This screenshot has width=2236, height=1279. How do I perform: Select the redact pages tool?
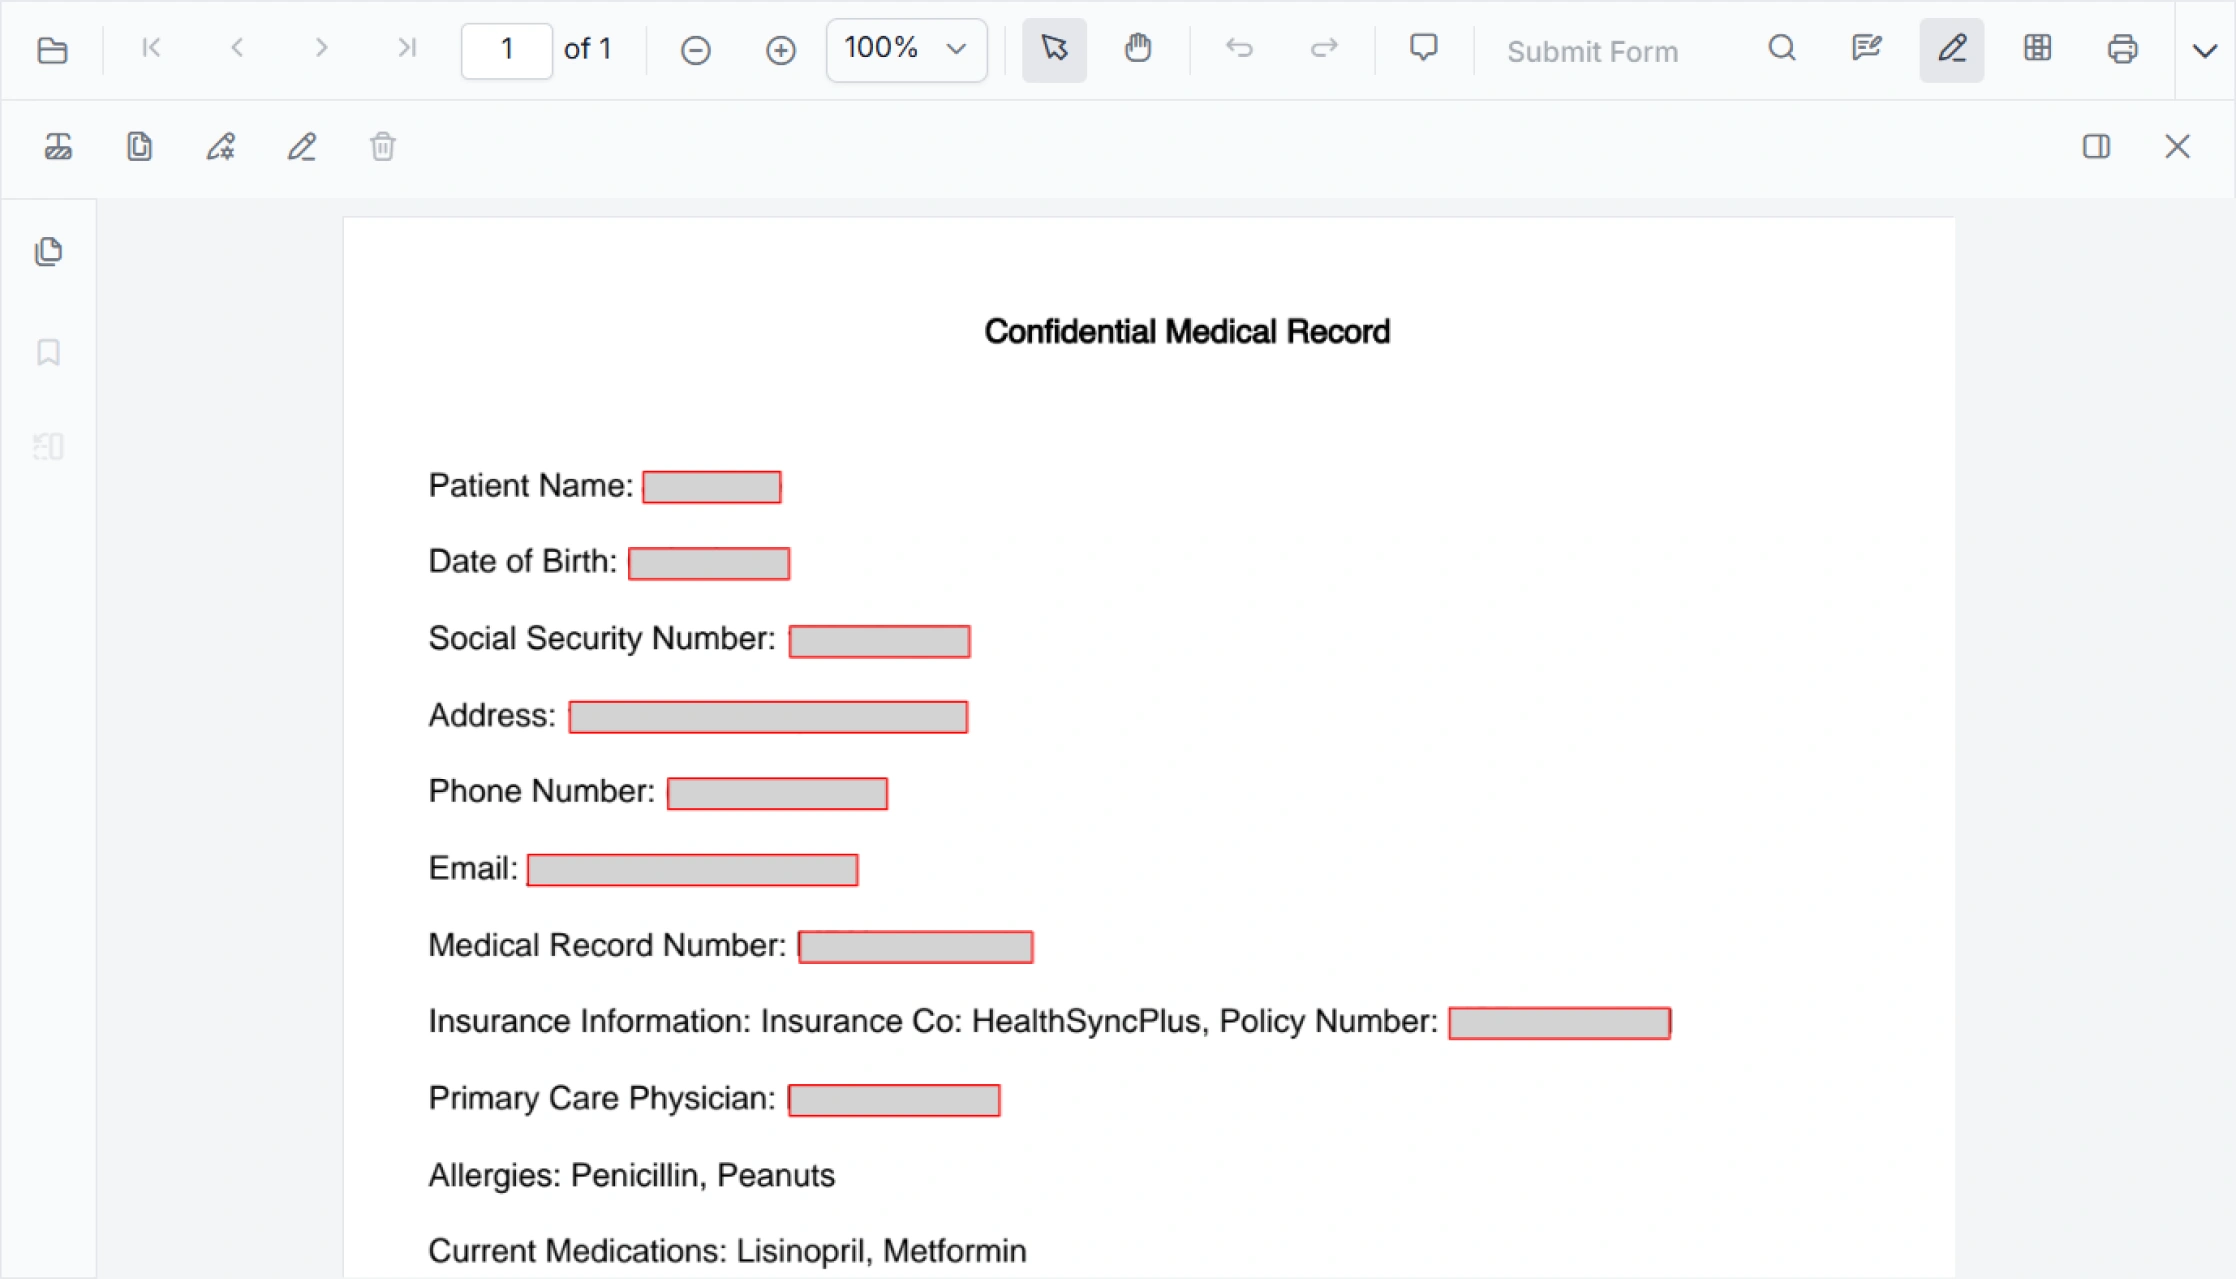(x=139, y=147)
